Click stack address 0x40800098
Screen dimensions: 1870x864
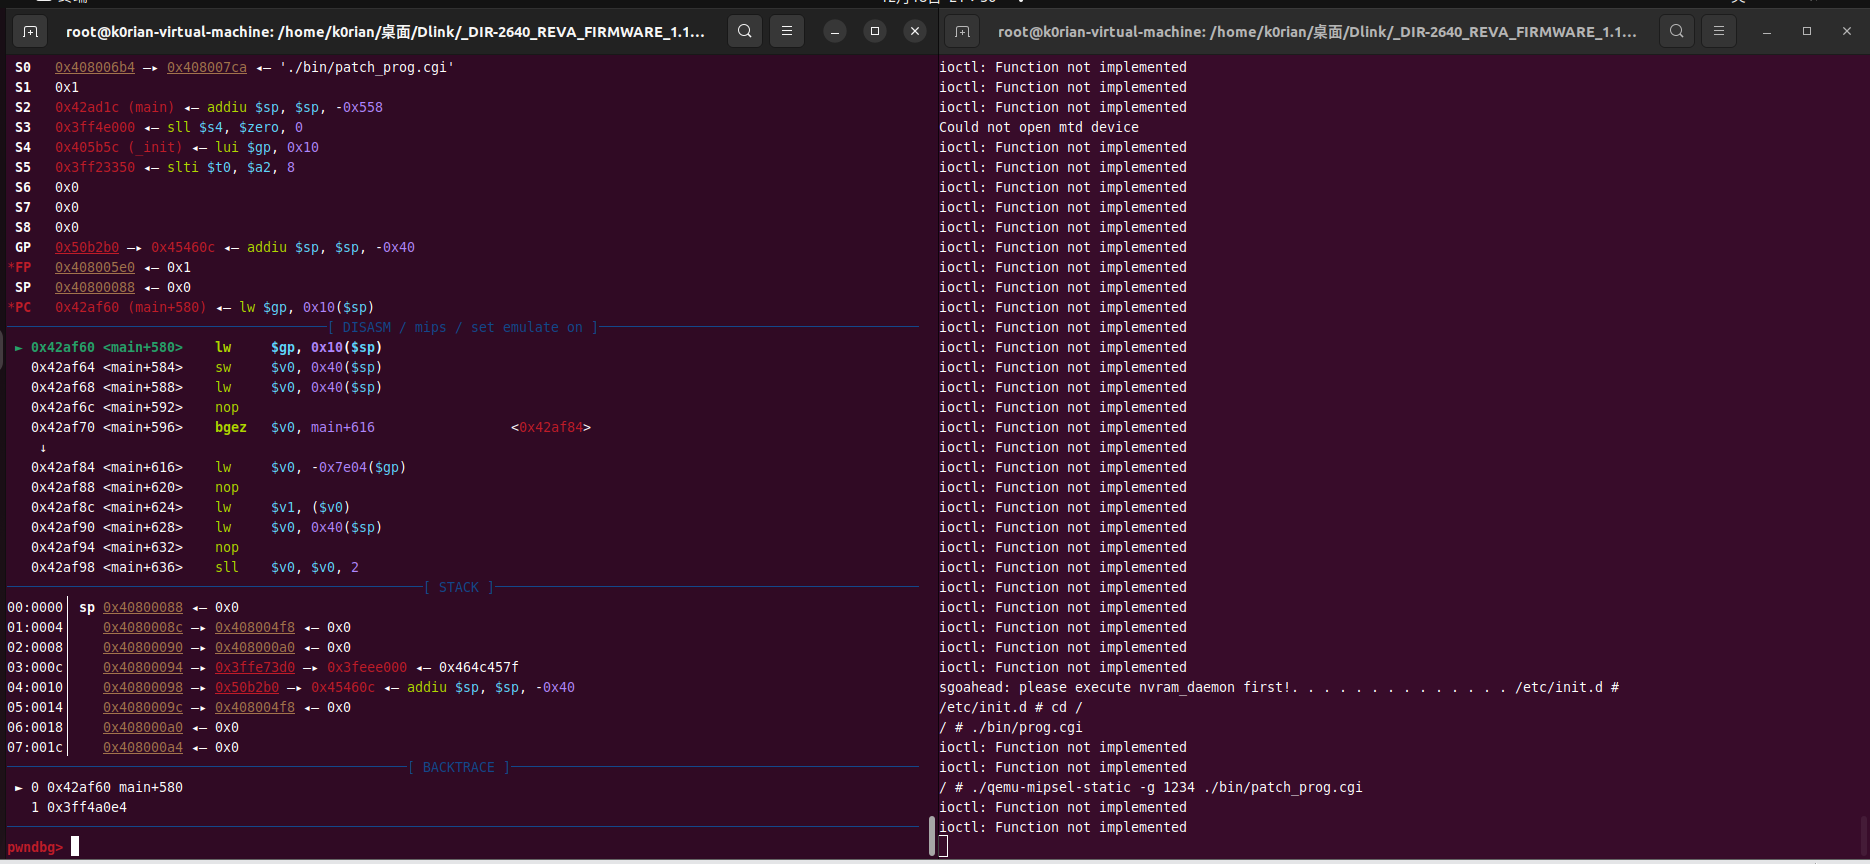click(x=143, y=687)
